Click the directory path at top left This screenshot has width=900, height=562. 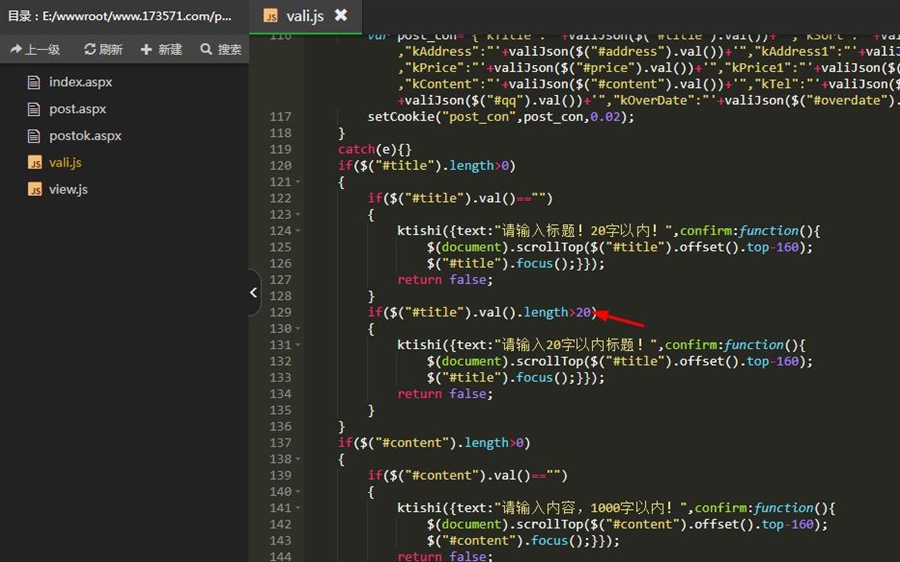click(x=120, y=16)
